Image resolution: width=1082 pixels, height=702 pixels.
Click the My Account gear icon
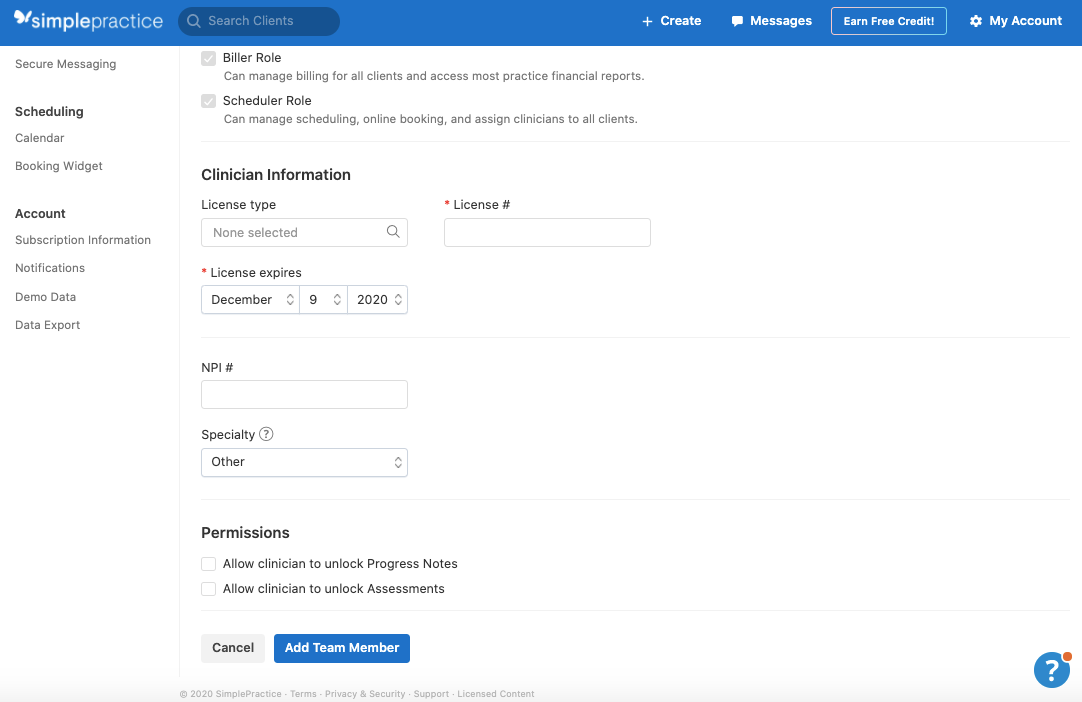[975, 20]
